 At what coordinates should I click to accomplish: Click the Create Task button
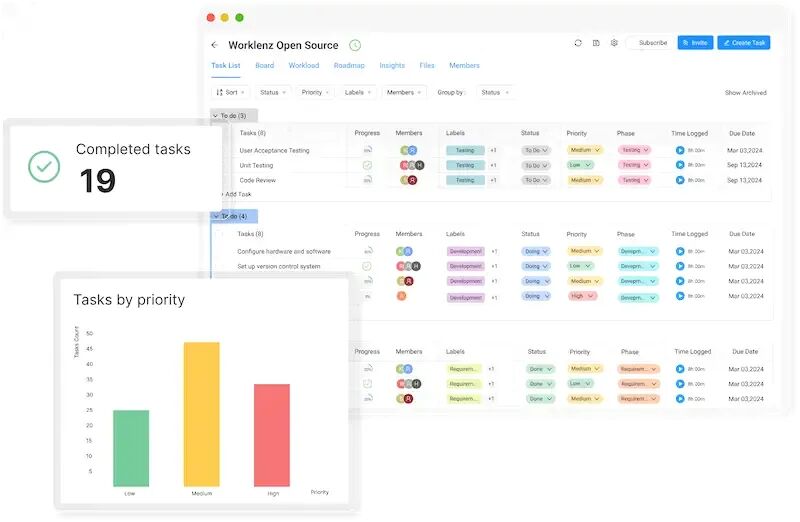[x=744, y=43]
